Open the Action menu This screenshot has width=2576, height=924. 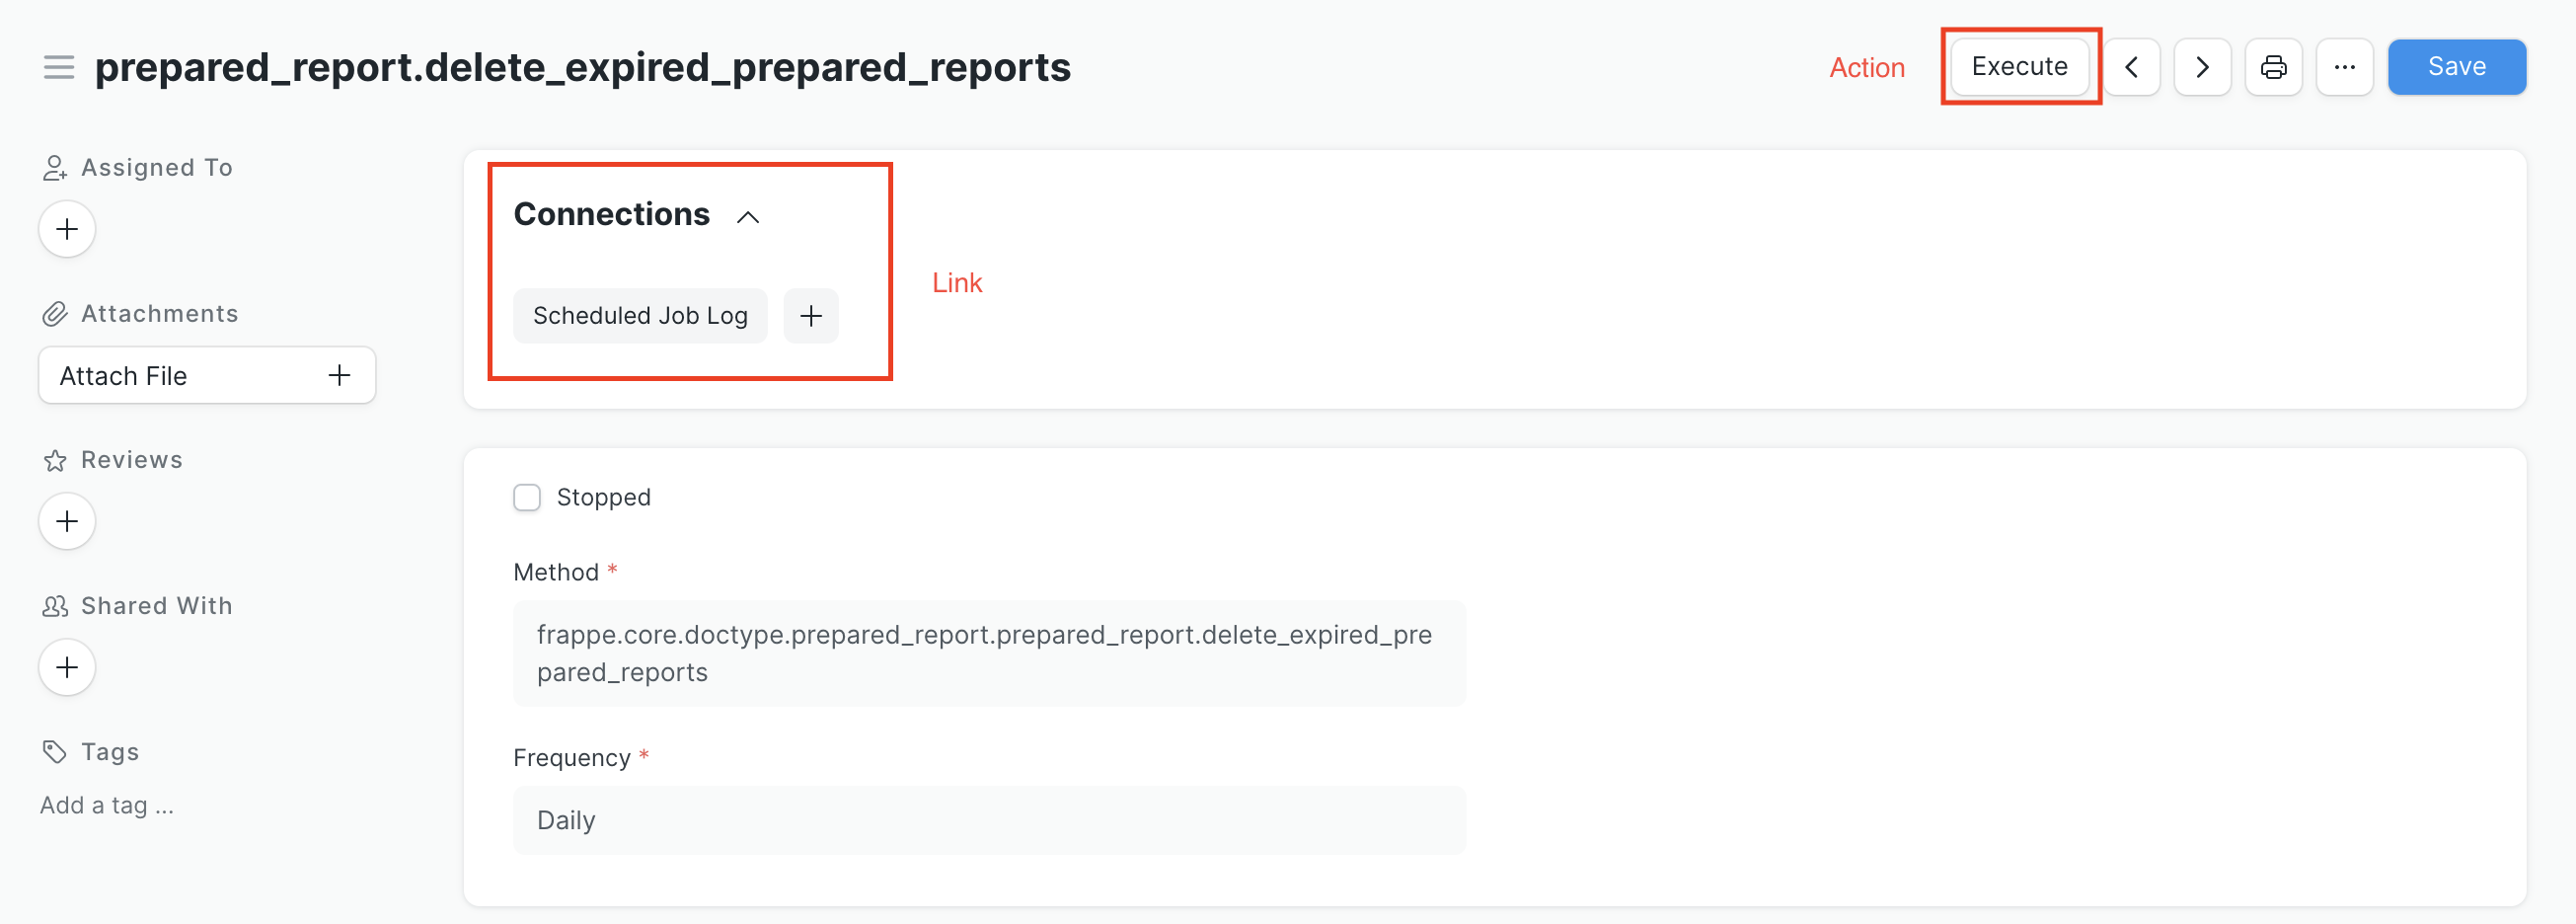[1866, 67]
